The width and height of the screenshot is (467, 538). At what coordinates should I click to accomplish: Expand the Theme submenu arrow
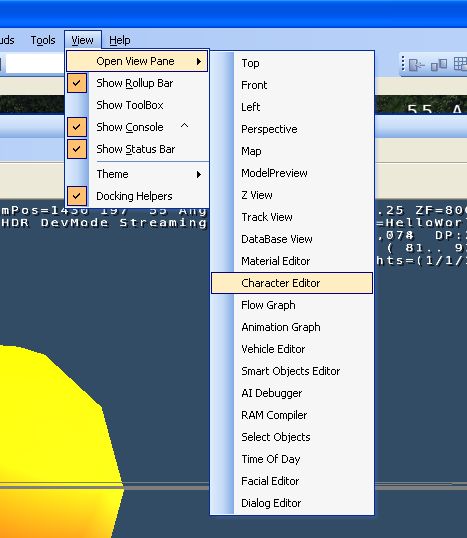pyautogui.click(x=199, y=174)
